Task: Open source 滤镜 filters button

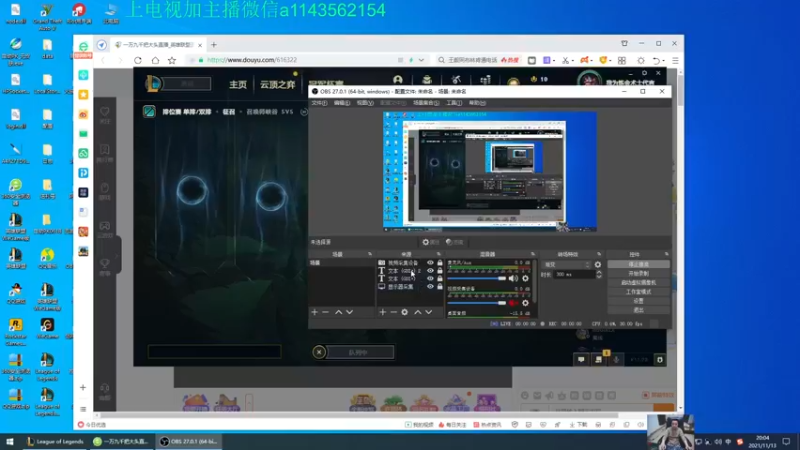Action: [455, 242]
